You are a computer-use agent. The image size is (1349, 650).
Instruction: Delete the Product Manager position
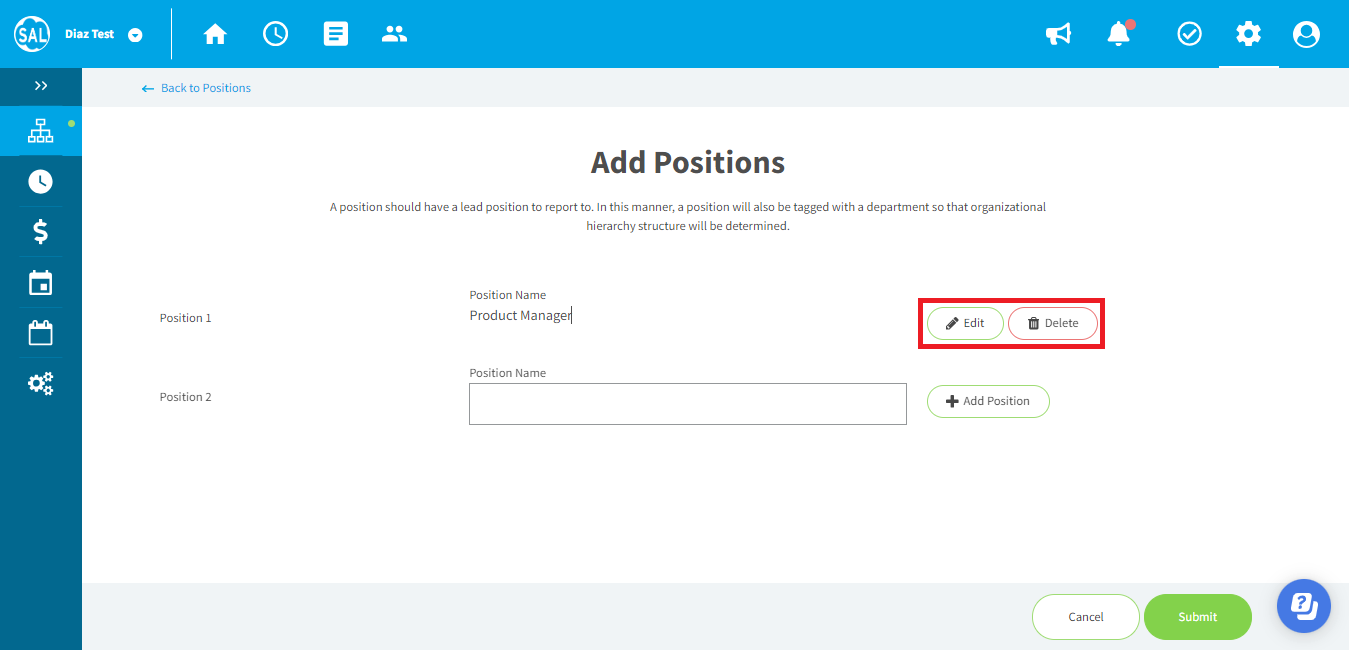[x=1053, y=323]
